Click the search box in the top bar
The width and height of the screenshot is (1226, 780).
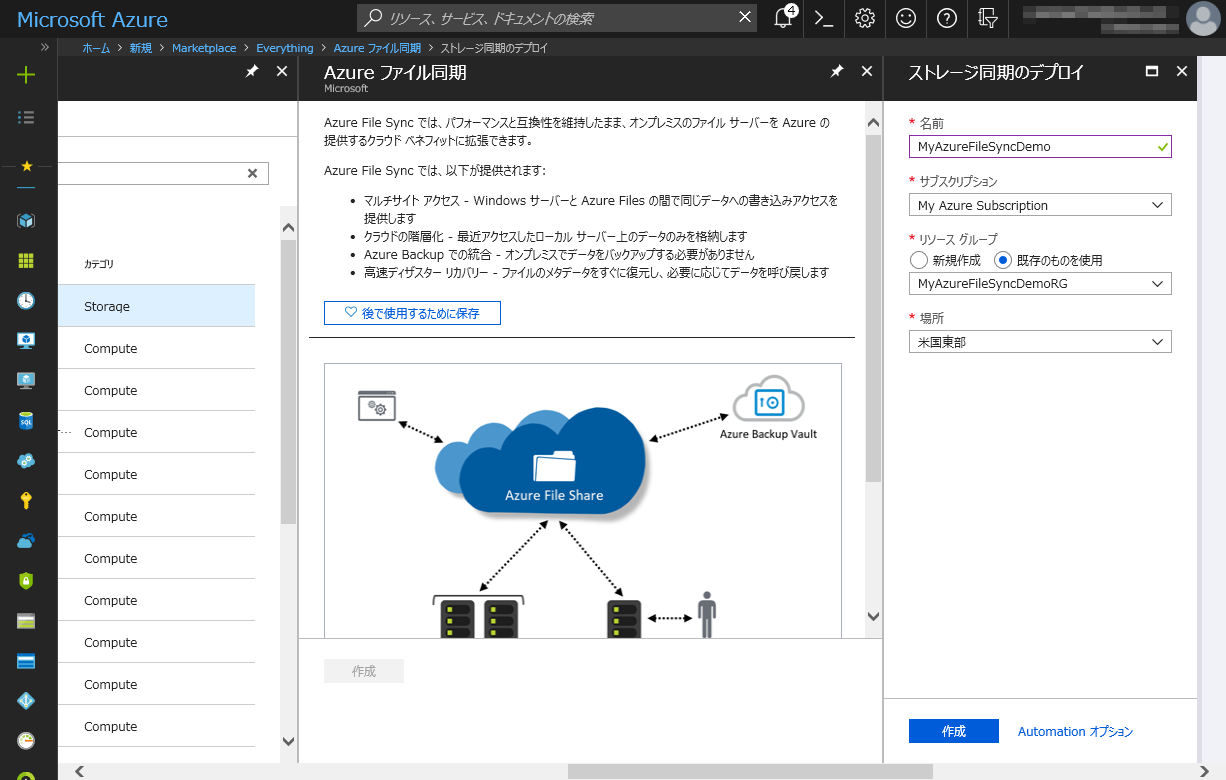tap(550, 17)
